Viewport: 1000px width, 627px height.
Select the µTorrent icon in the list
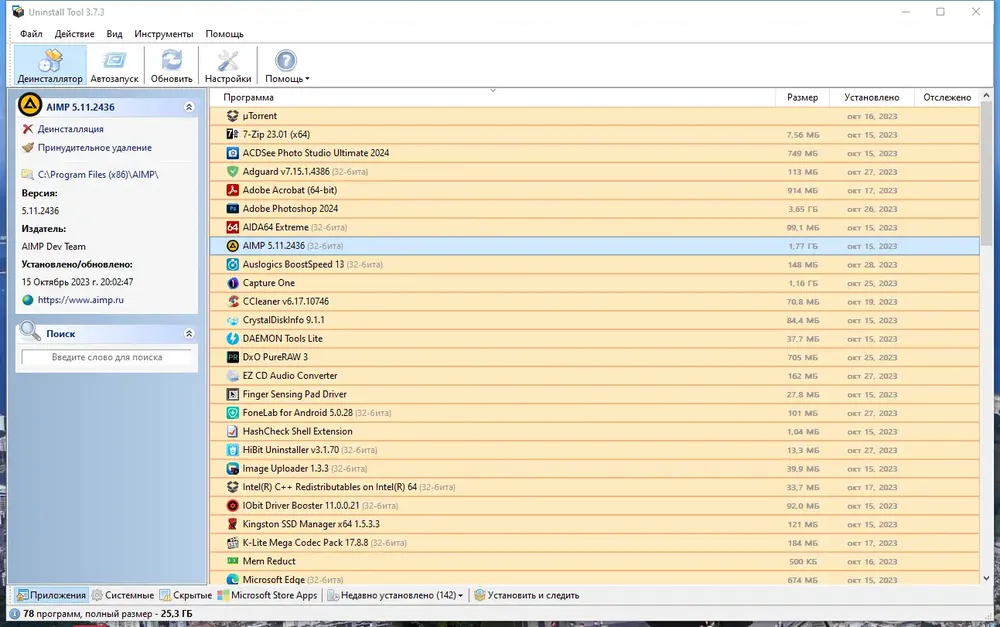click(233, 116)
